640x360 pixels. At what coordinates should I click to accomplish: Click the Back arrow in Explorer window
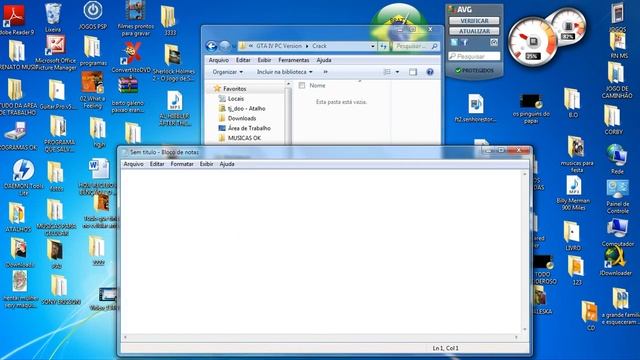(x=211, y=46)
